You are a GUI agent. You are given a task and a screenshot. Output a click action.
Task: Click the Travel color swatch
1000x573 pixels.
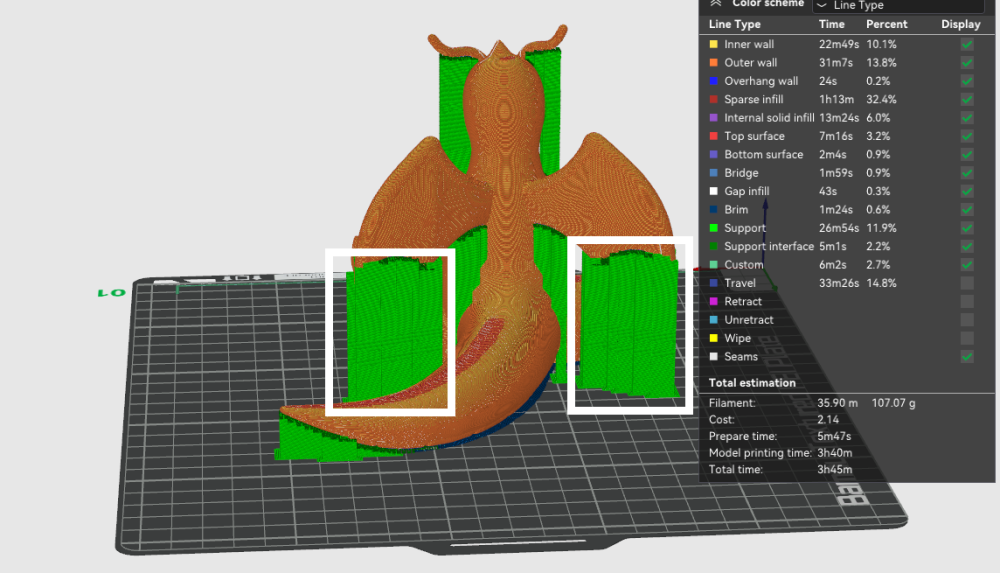[714, 283]
